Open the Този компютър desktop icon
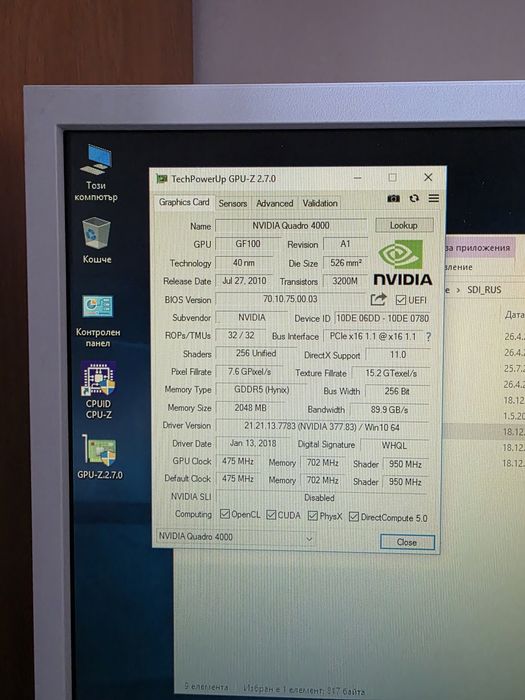 click(96, 172)
